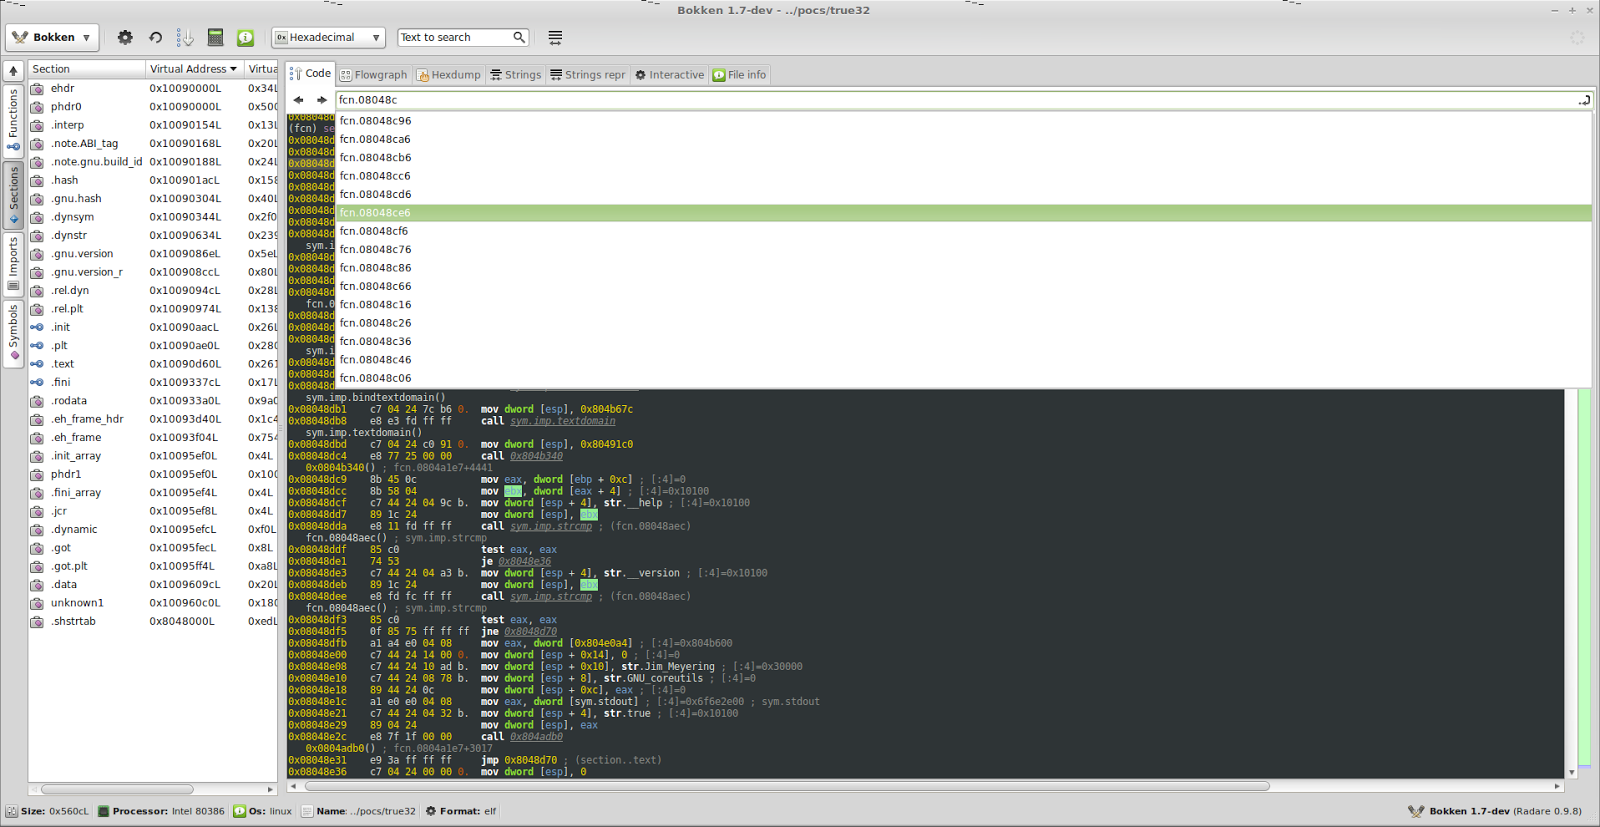Switch to the Functions side tab

click(x=14, y=120)
